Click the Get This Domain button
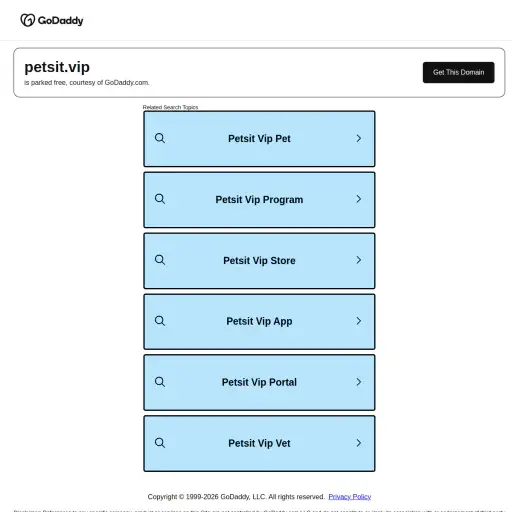The height and width of the screenshot is (512, 512). tap(458, 72)
